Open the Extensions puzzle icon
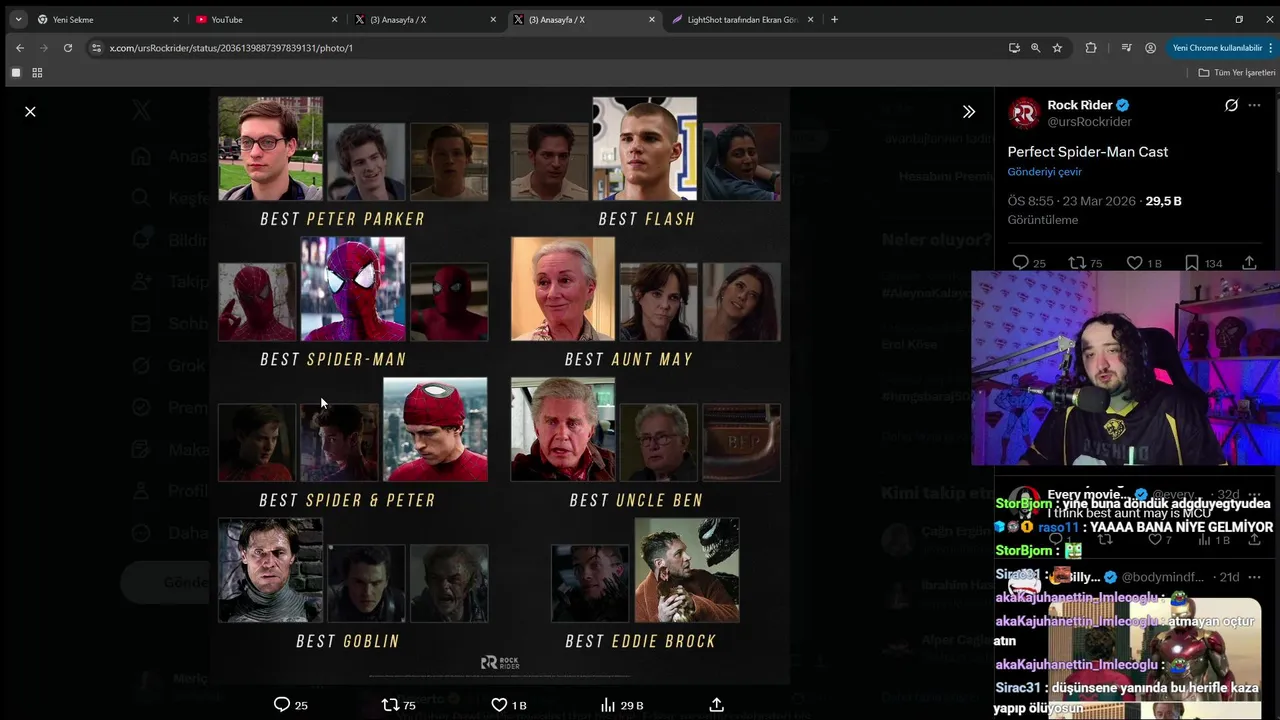1280x720 pixels. point(1091,47)
